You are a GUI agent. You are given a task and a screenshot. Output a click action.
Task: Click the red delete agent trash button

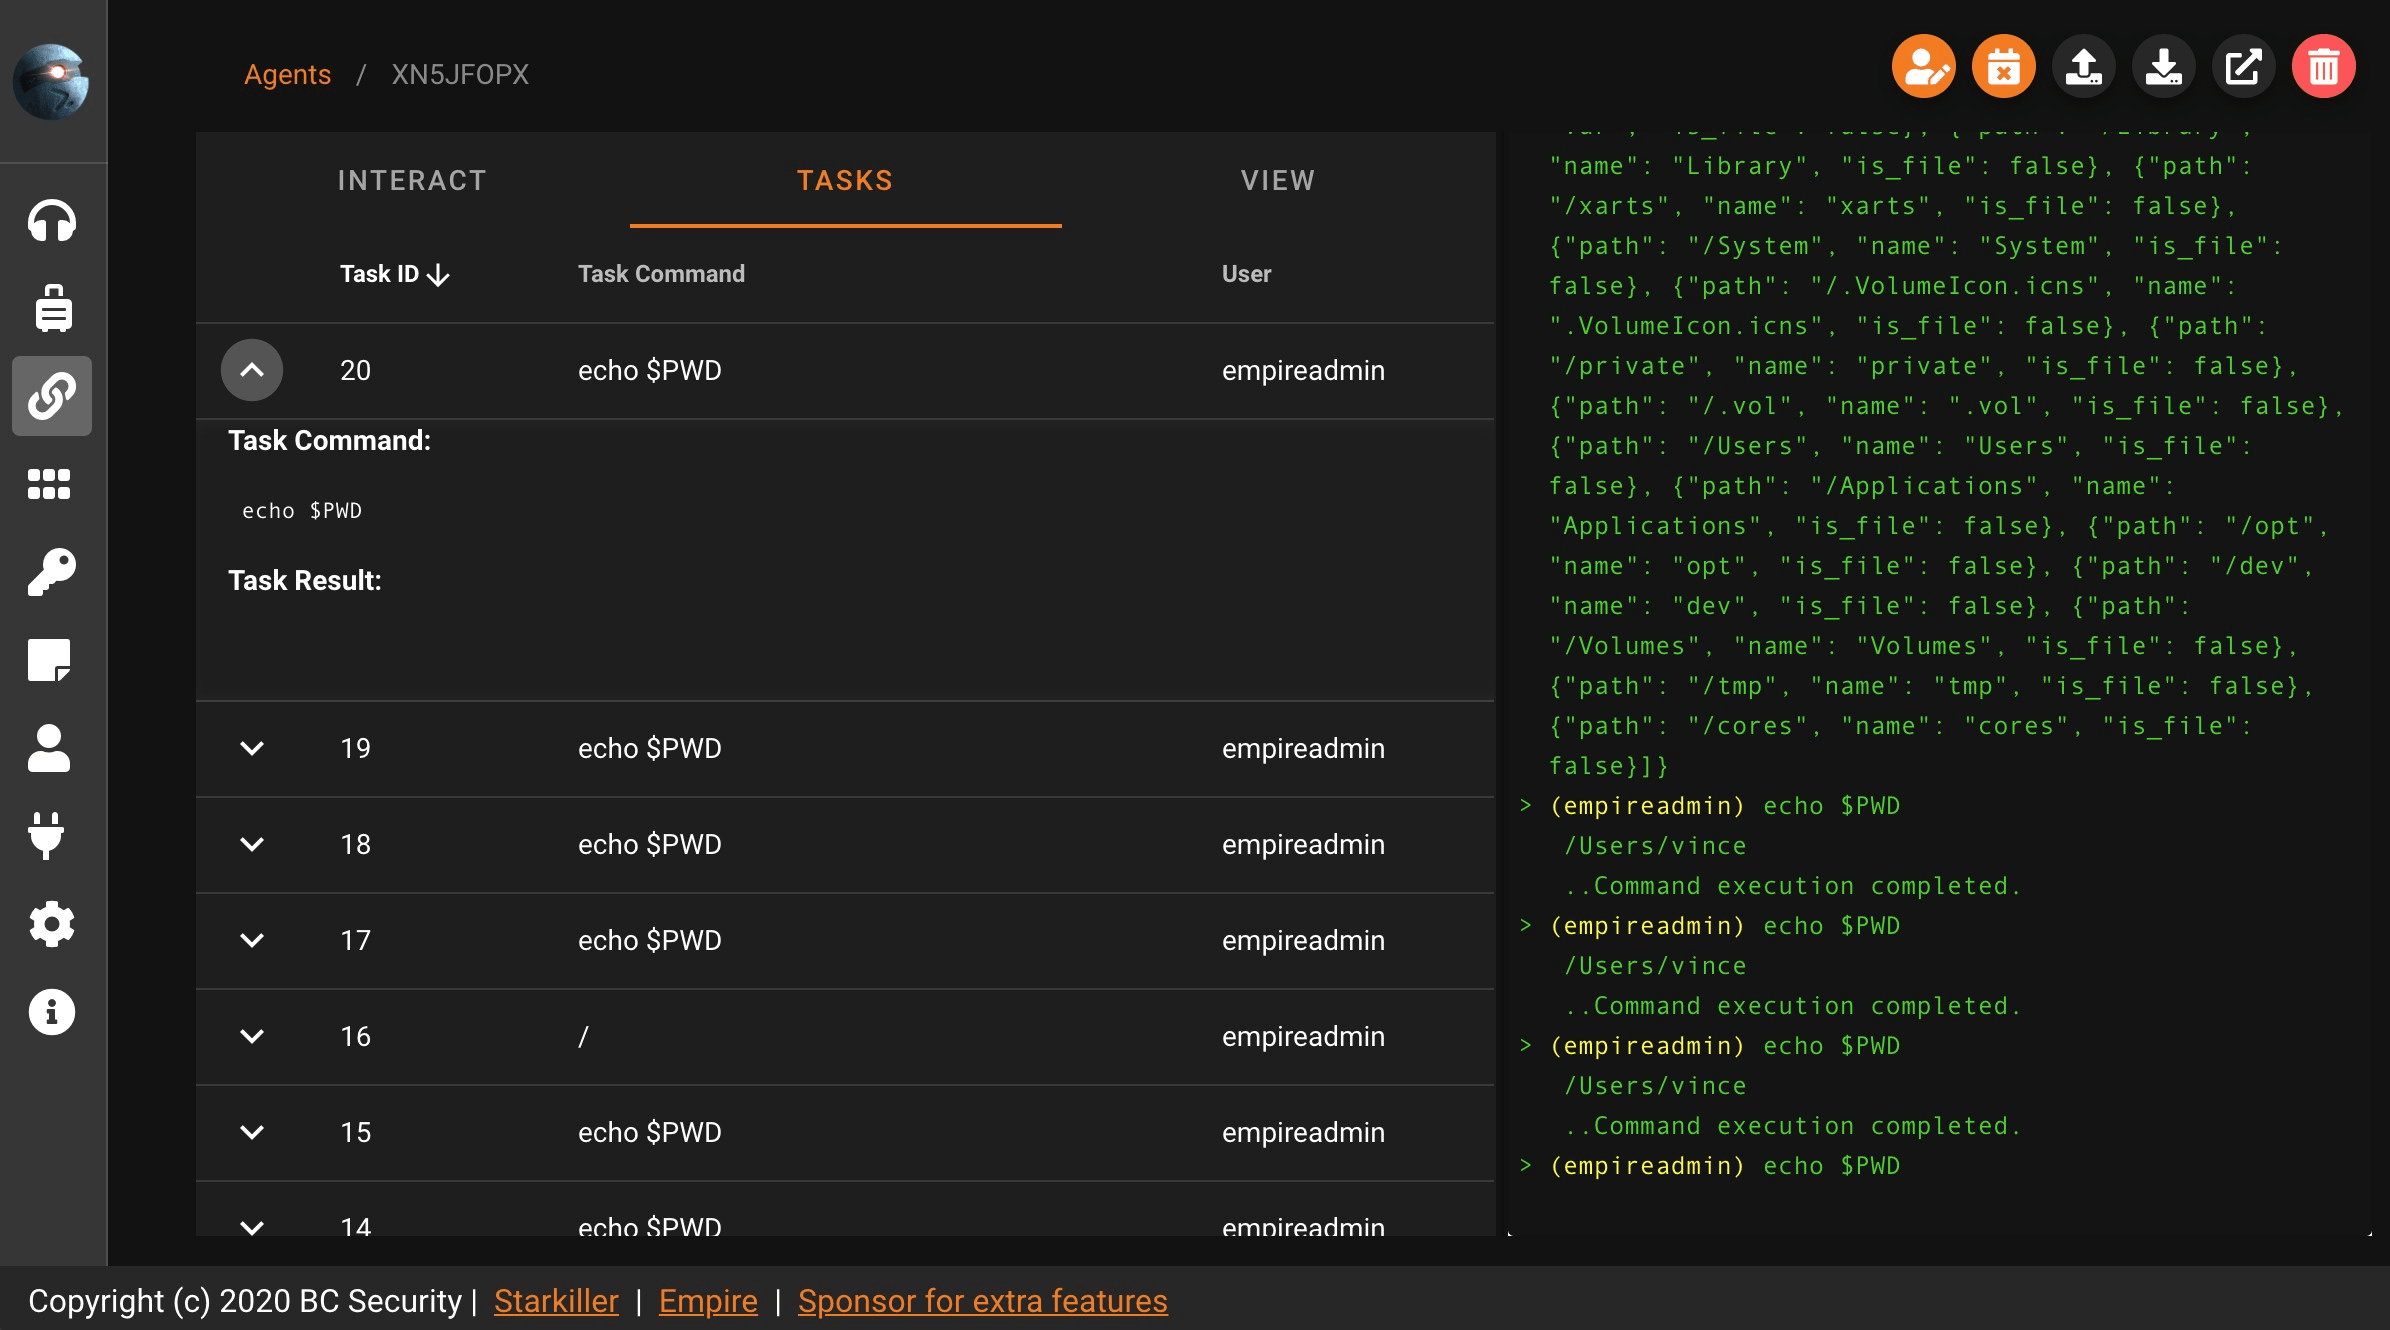[x=2323, y=67]
